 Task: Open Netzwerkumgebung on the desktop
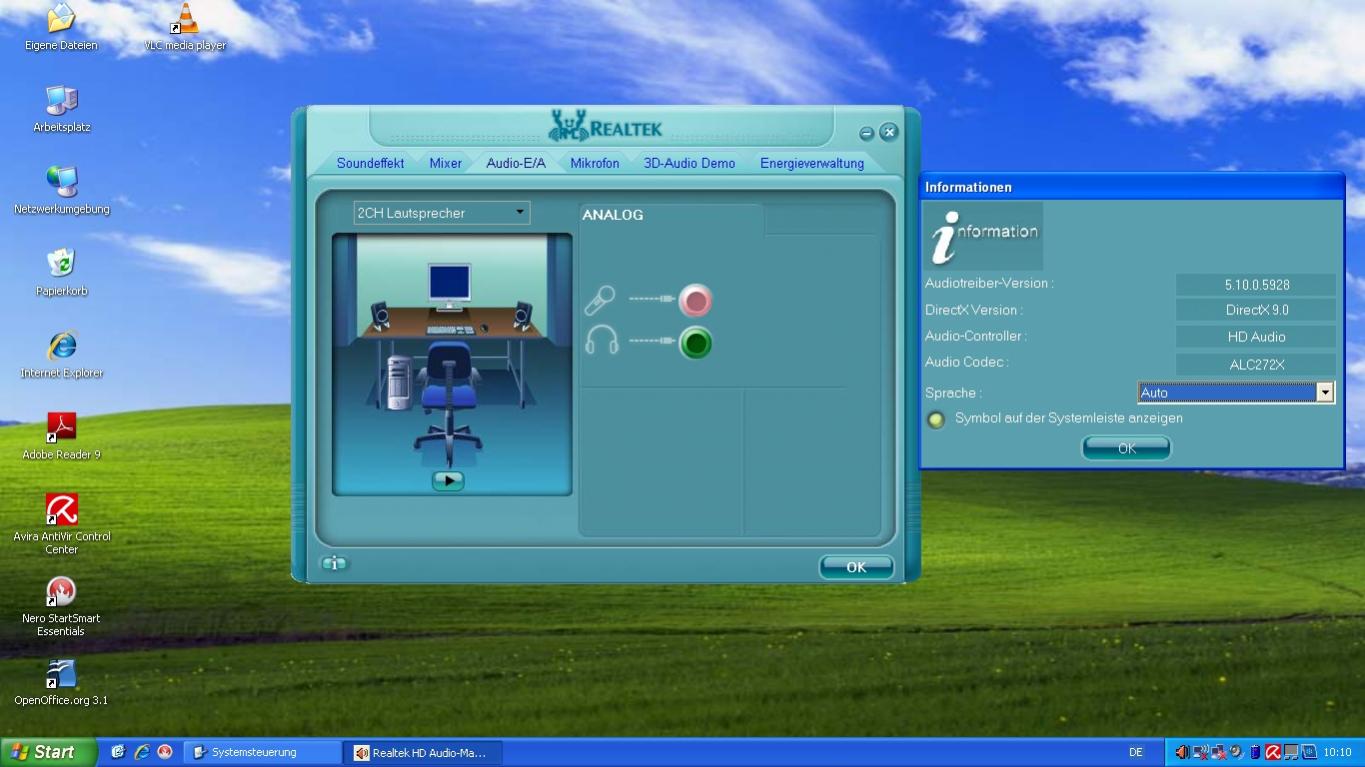(x=62, y=191)
